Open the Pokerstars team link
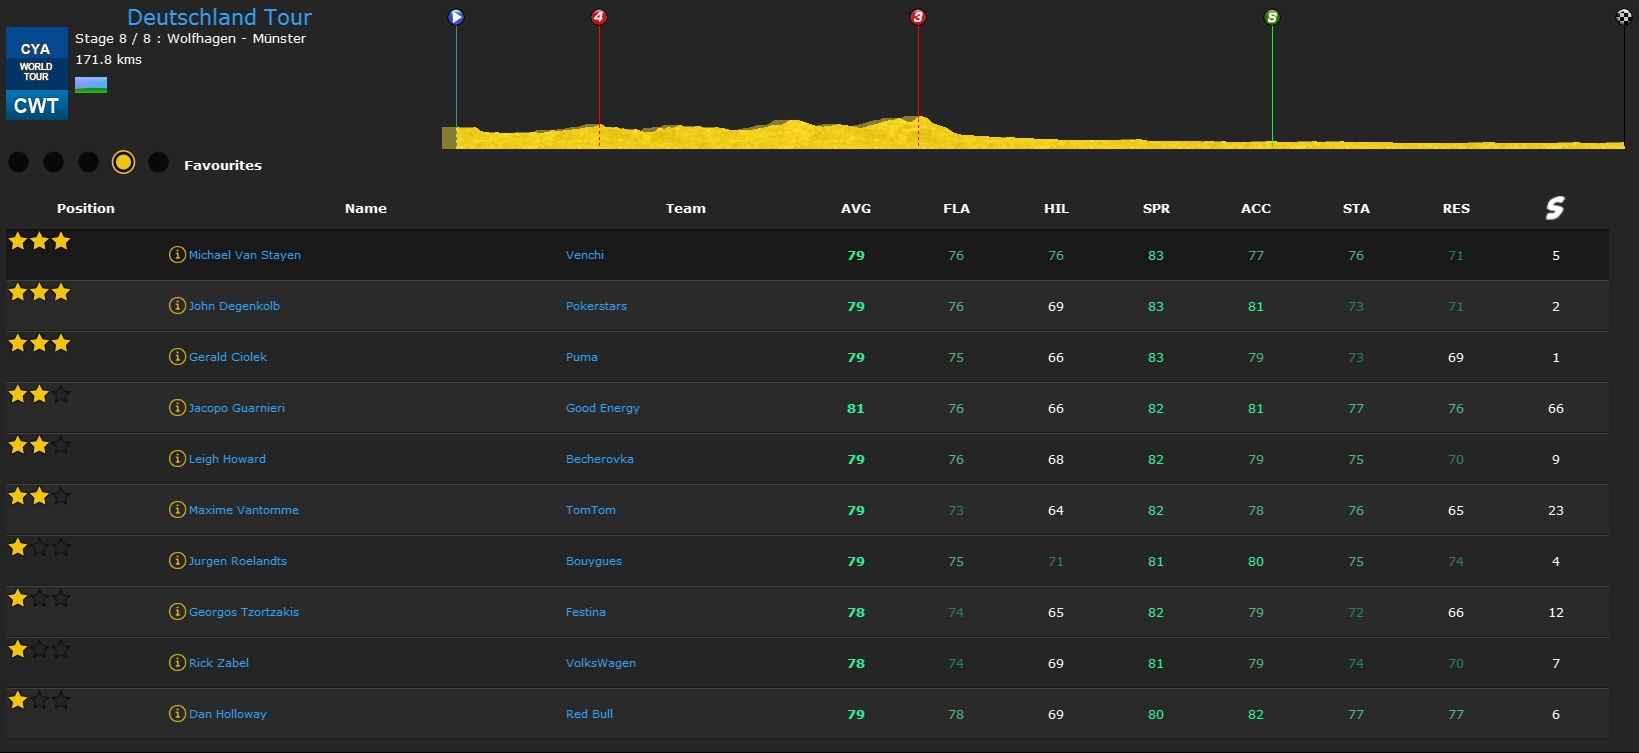The height and width of the screenshot is (753, 1639). coord(596,306)
